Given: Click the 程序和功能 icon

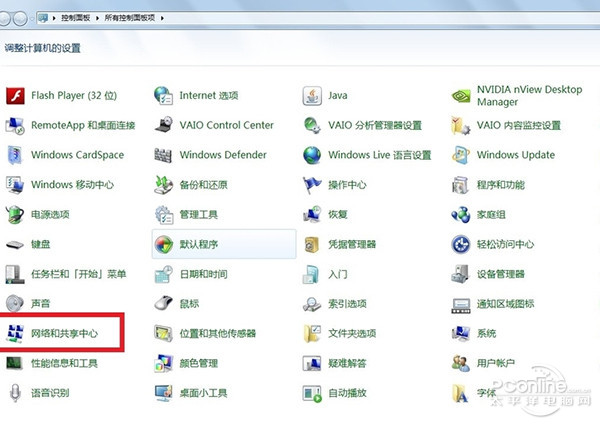Looking at the screenshot, I should tap(461, 185).
